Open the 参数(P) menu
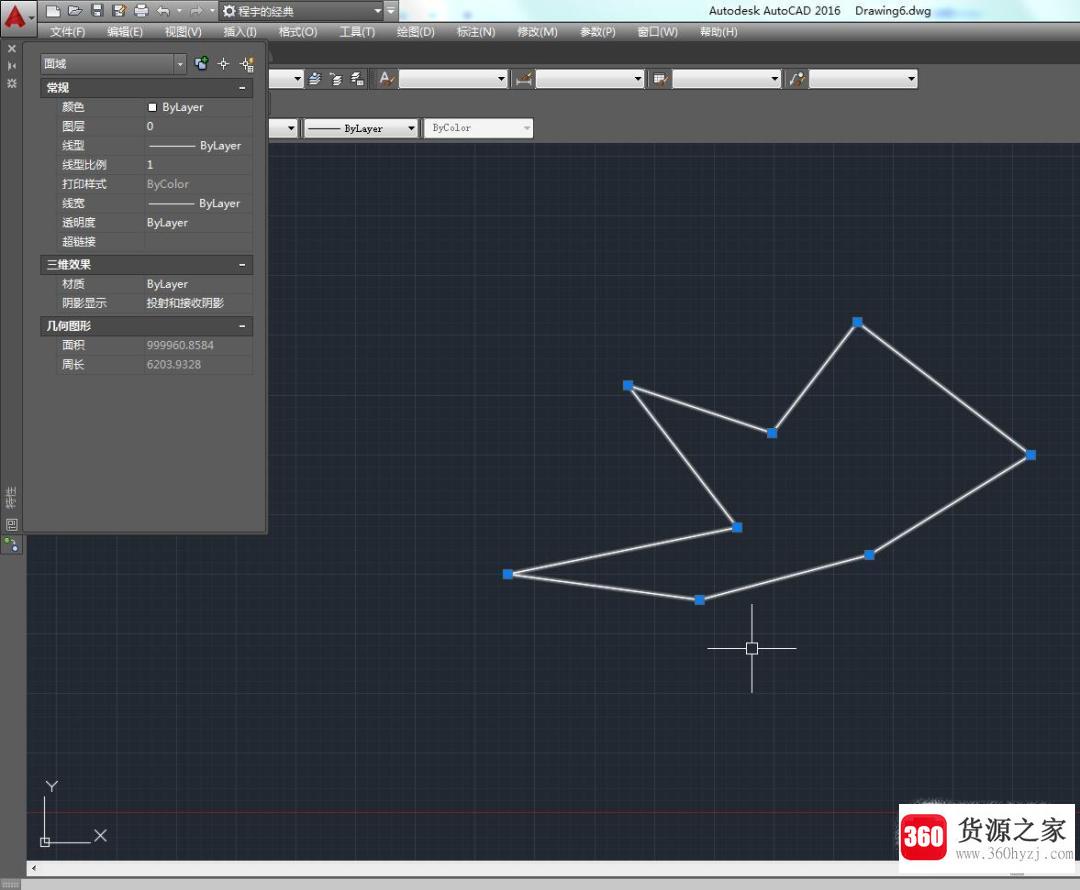 coord(597,32)
